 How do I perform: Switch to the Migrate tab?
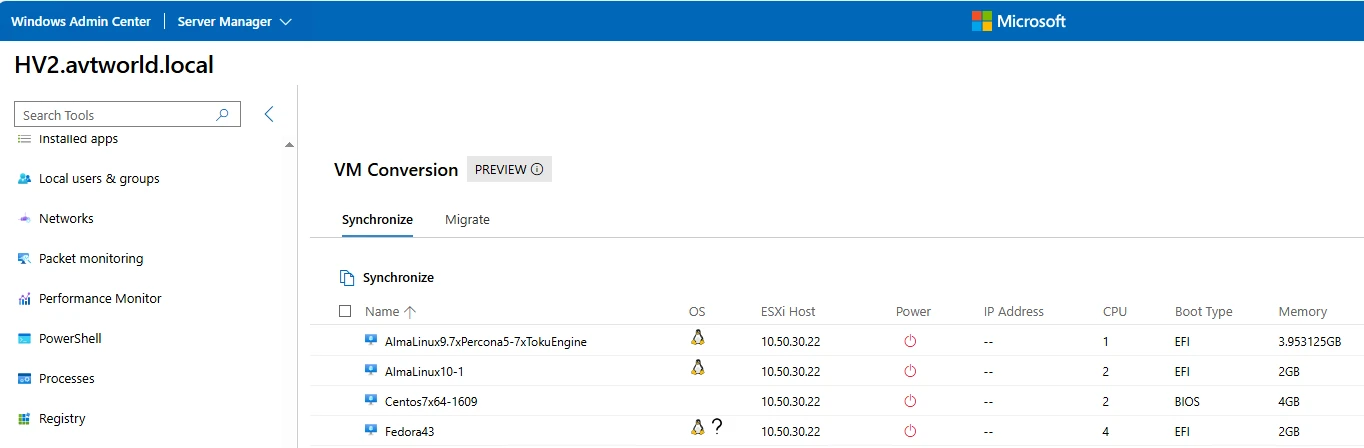467,220
